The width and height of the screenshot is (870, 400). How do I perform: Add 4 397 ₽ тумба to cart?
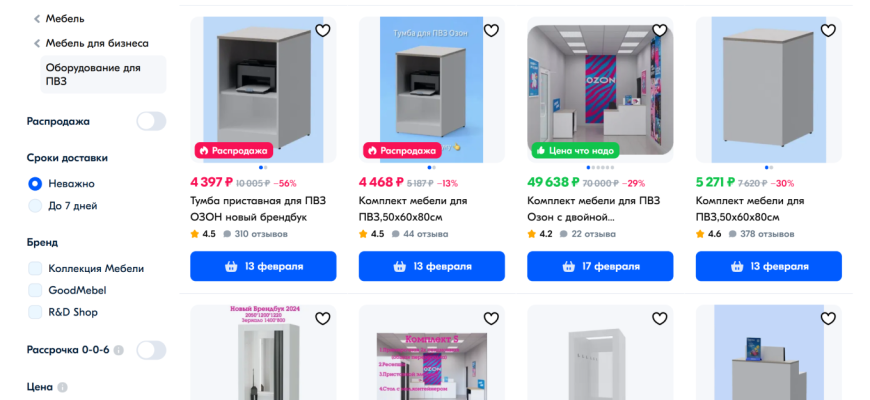point(263,266)
